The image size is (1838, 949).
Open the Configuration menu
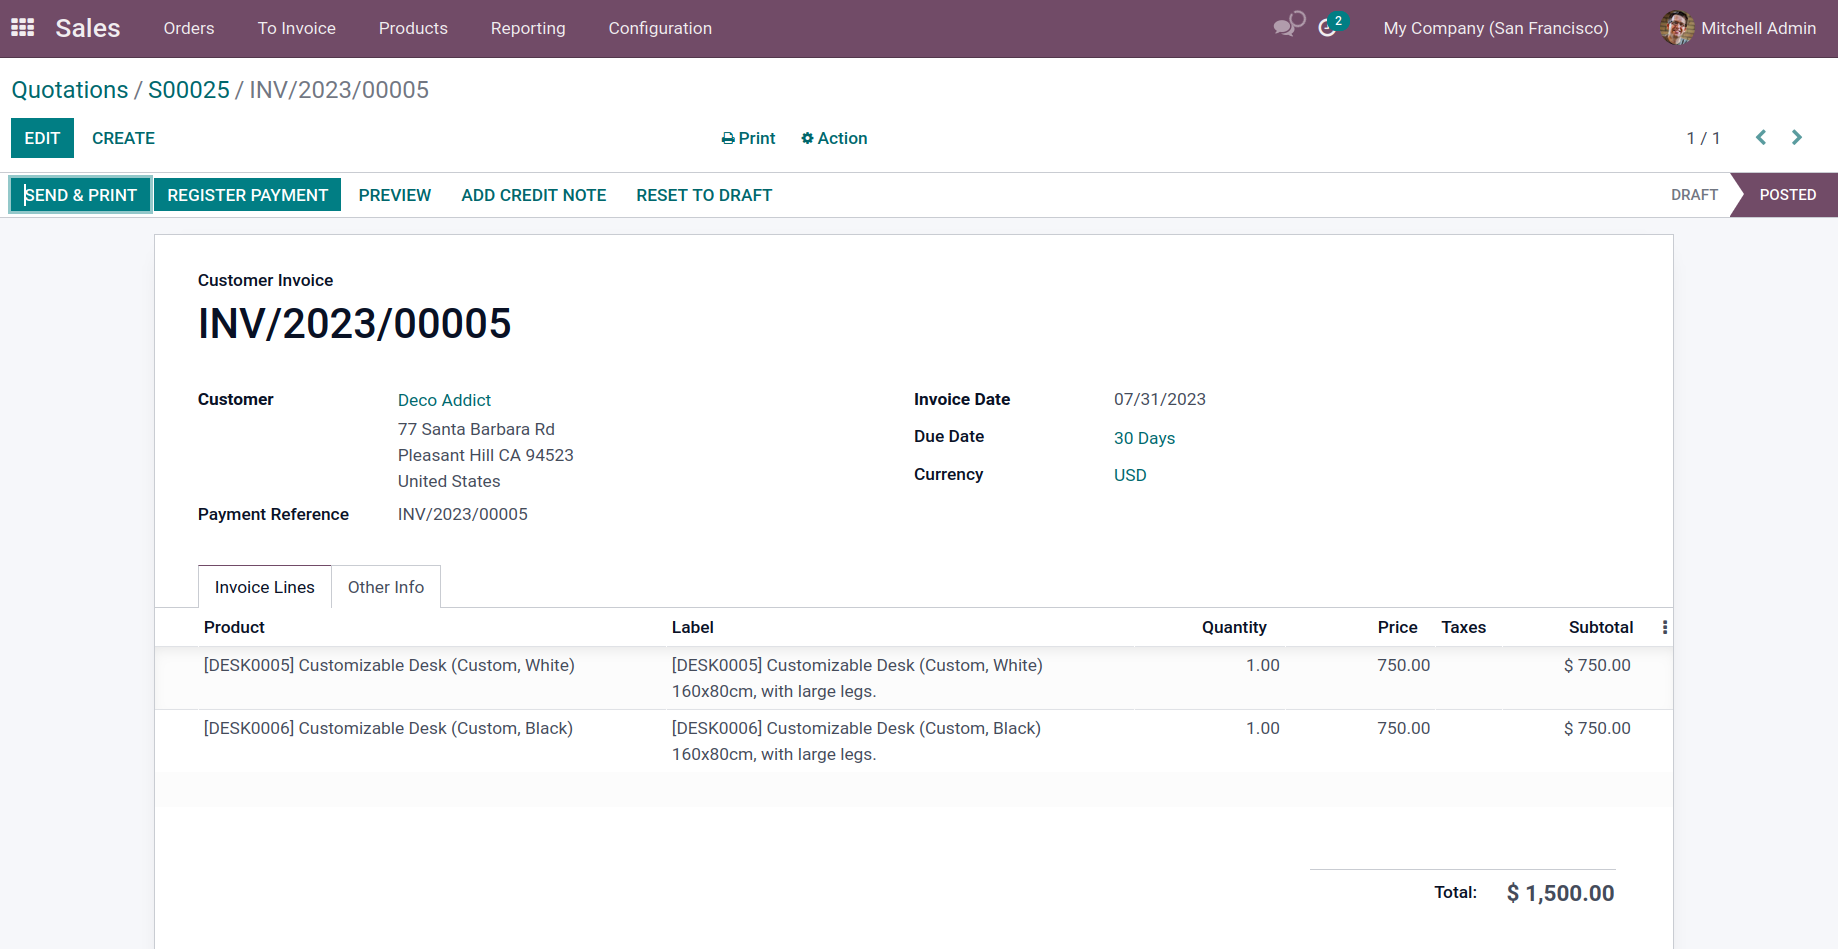click(660, 28)
